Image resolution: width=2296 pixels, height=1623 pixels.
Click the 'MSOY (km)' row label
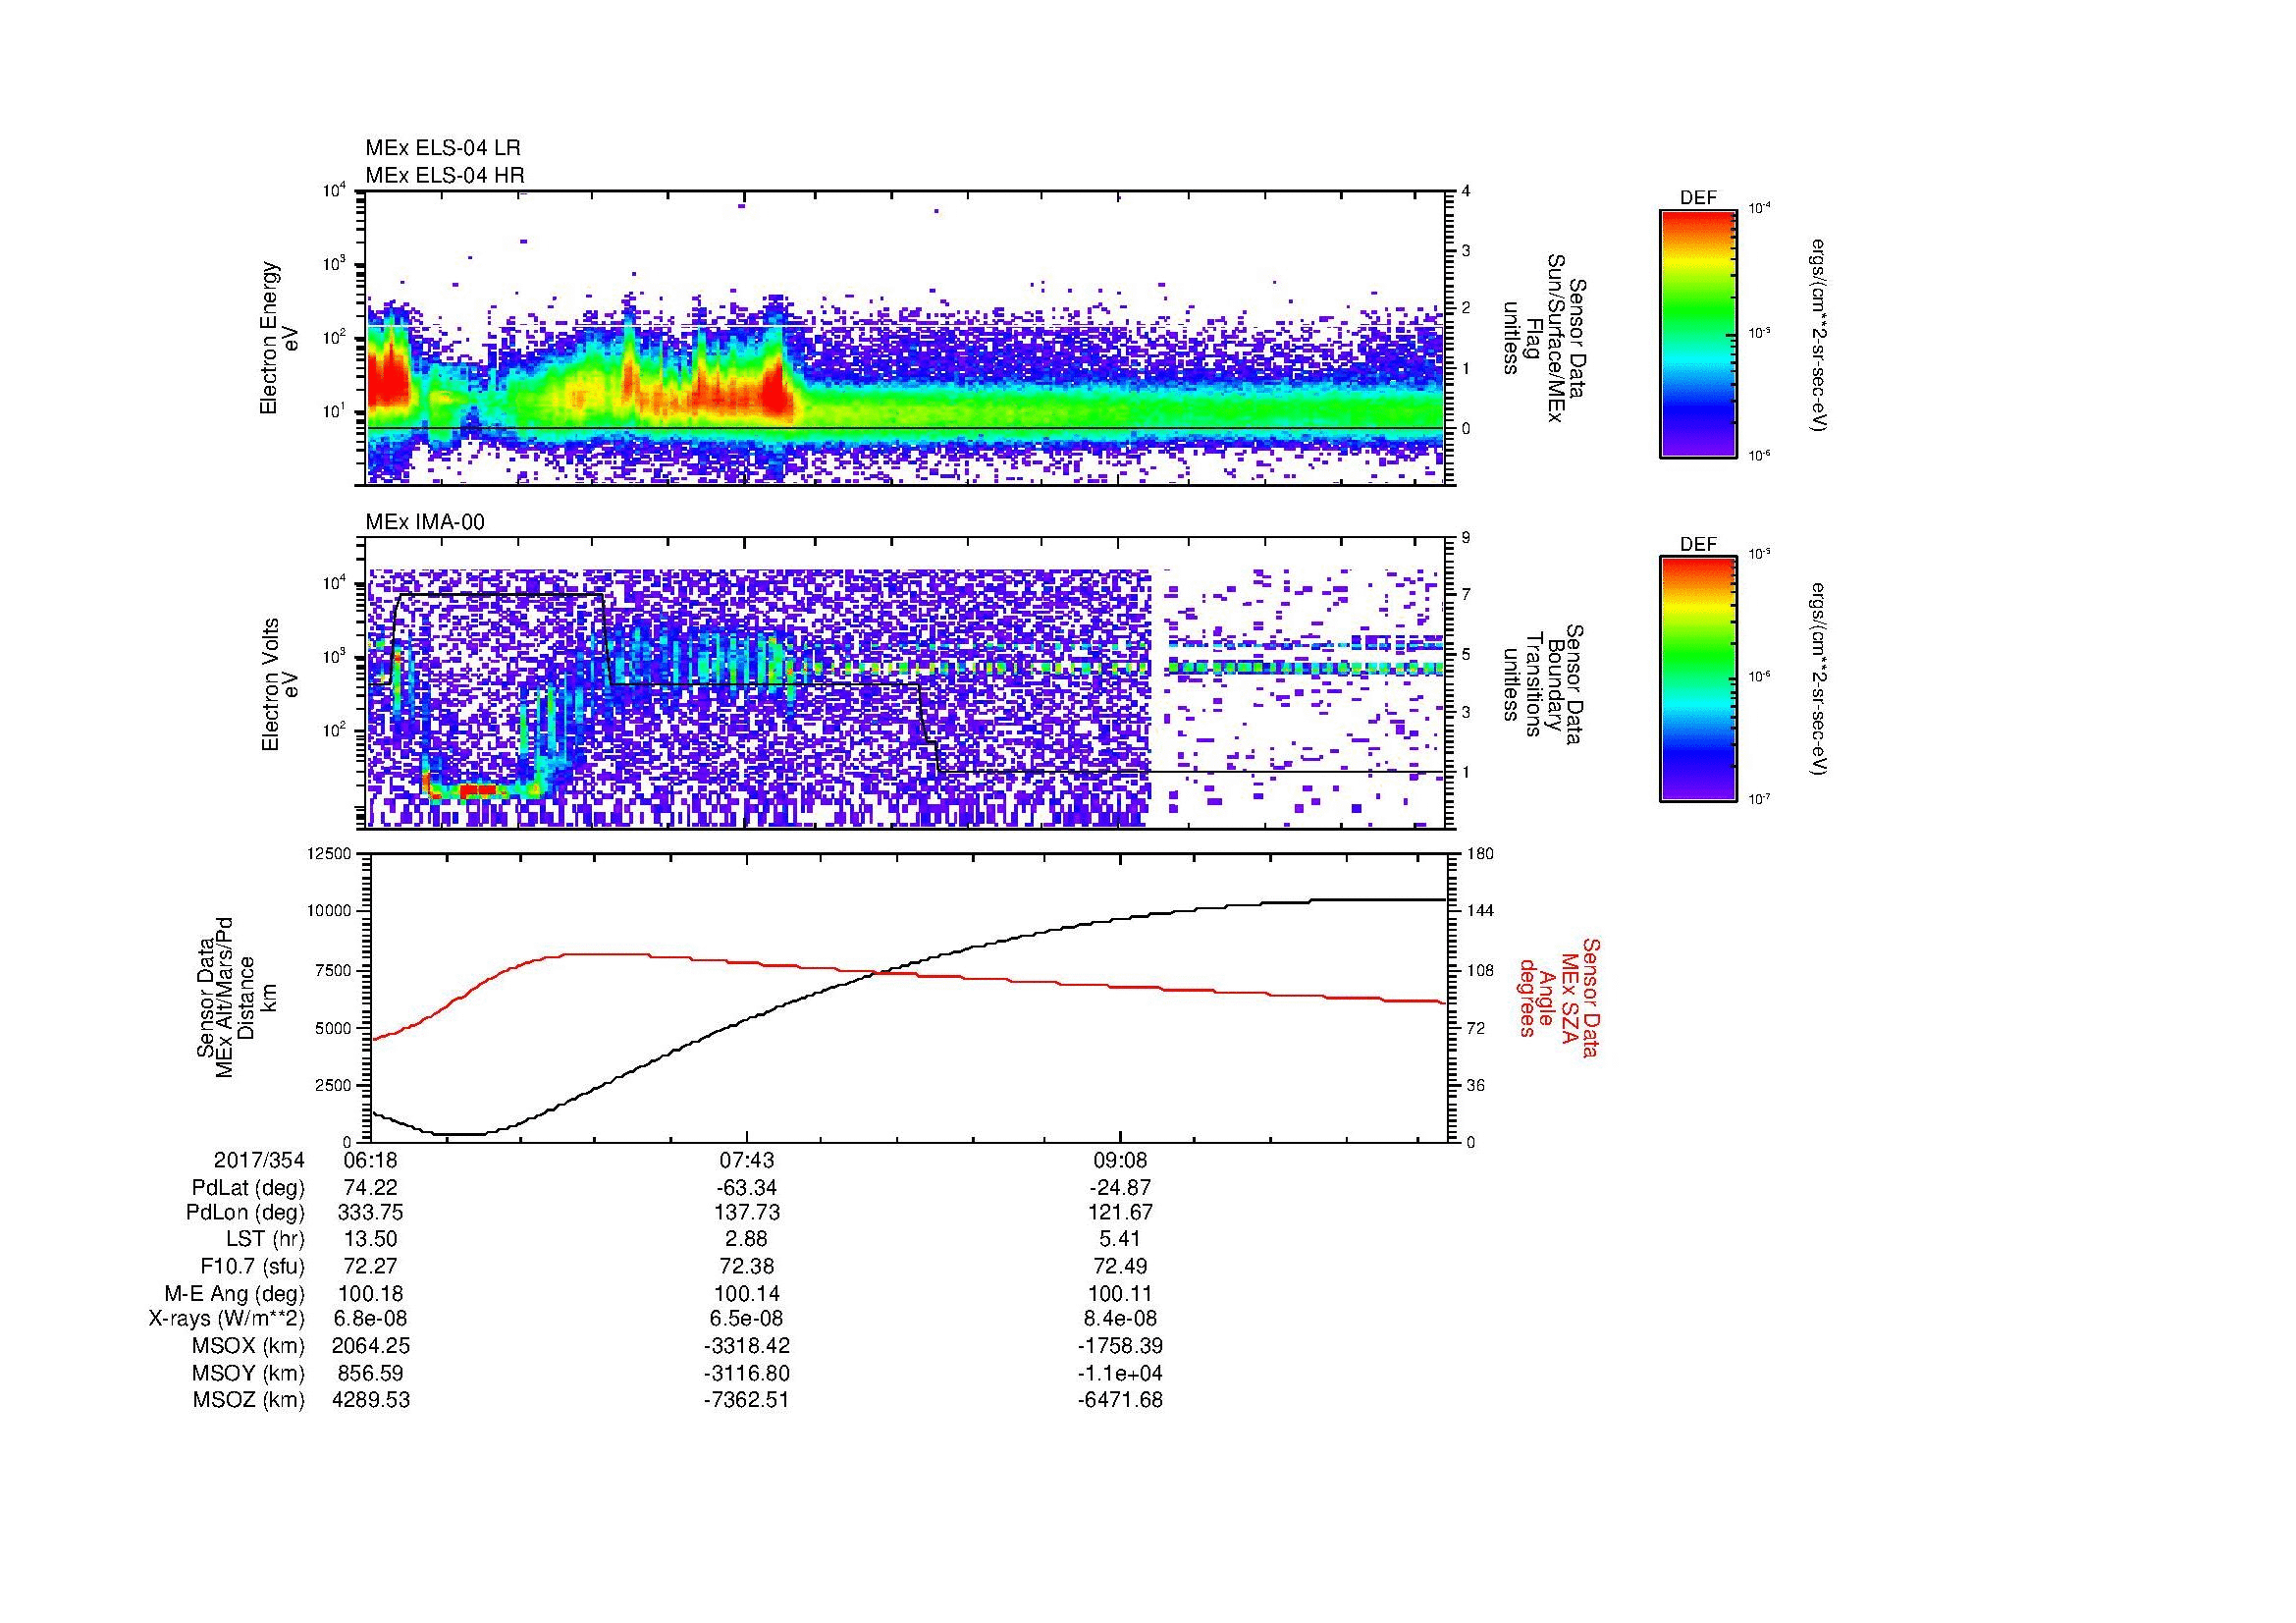[248, 1373]
